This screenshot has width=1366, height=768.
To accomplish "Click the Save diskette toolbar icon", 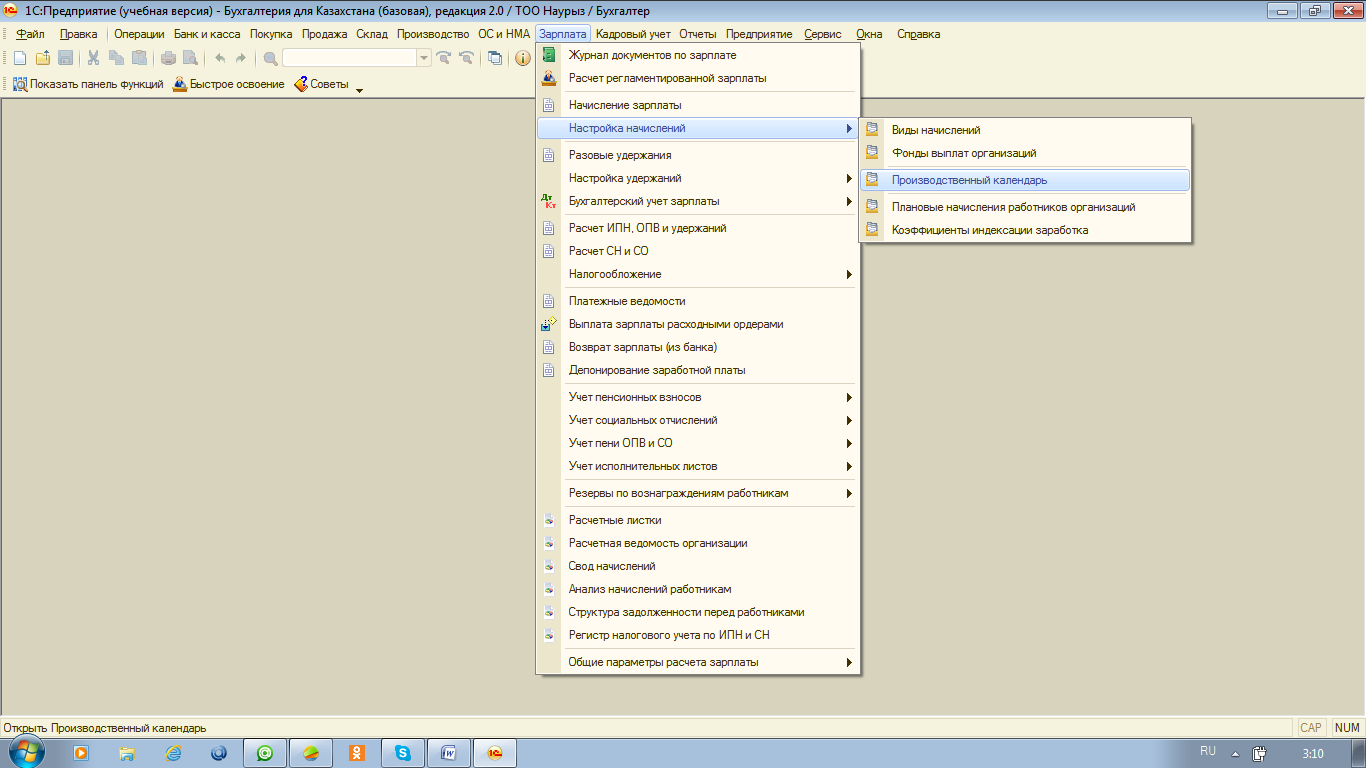I will tap(65, 58).
